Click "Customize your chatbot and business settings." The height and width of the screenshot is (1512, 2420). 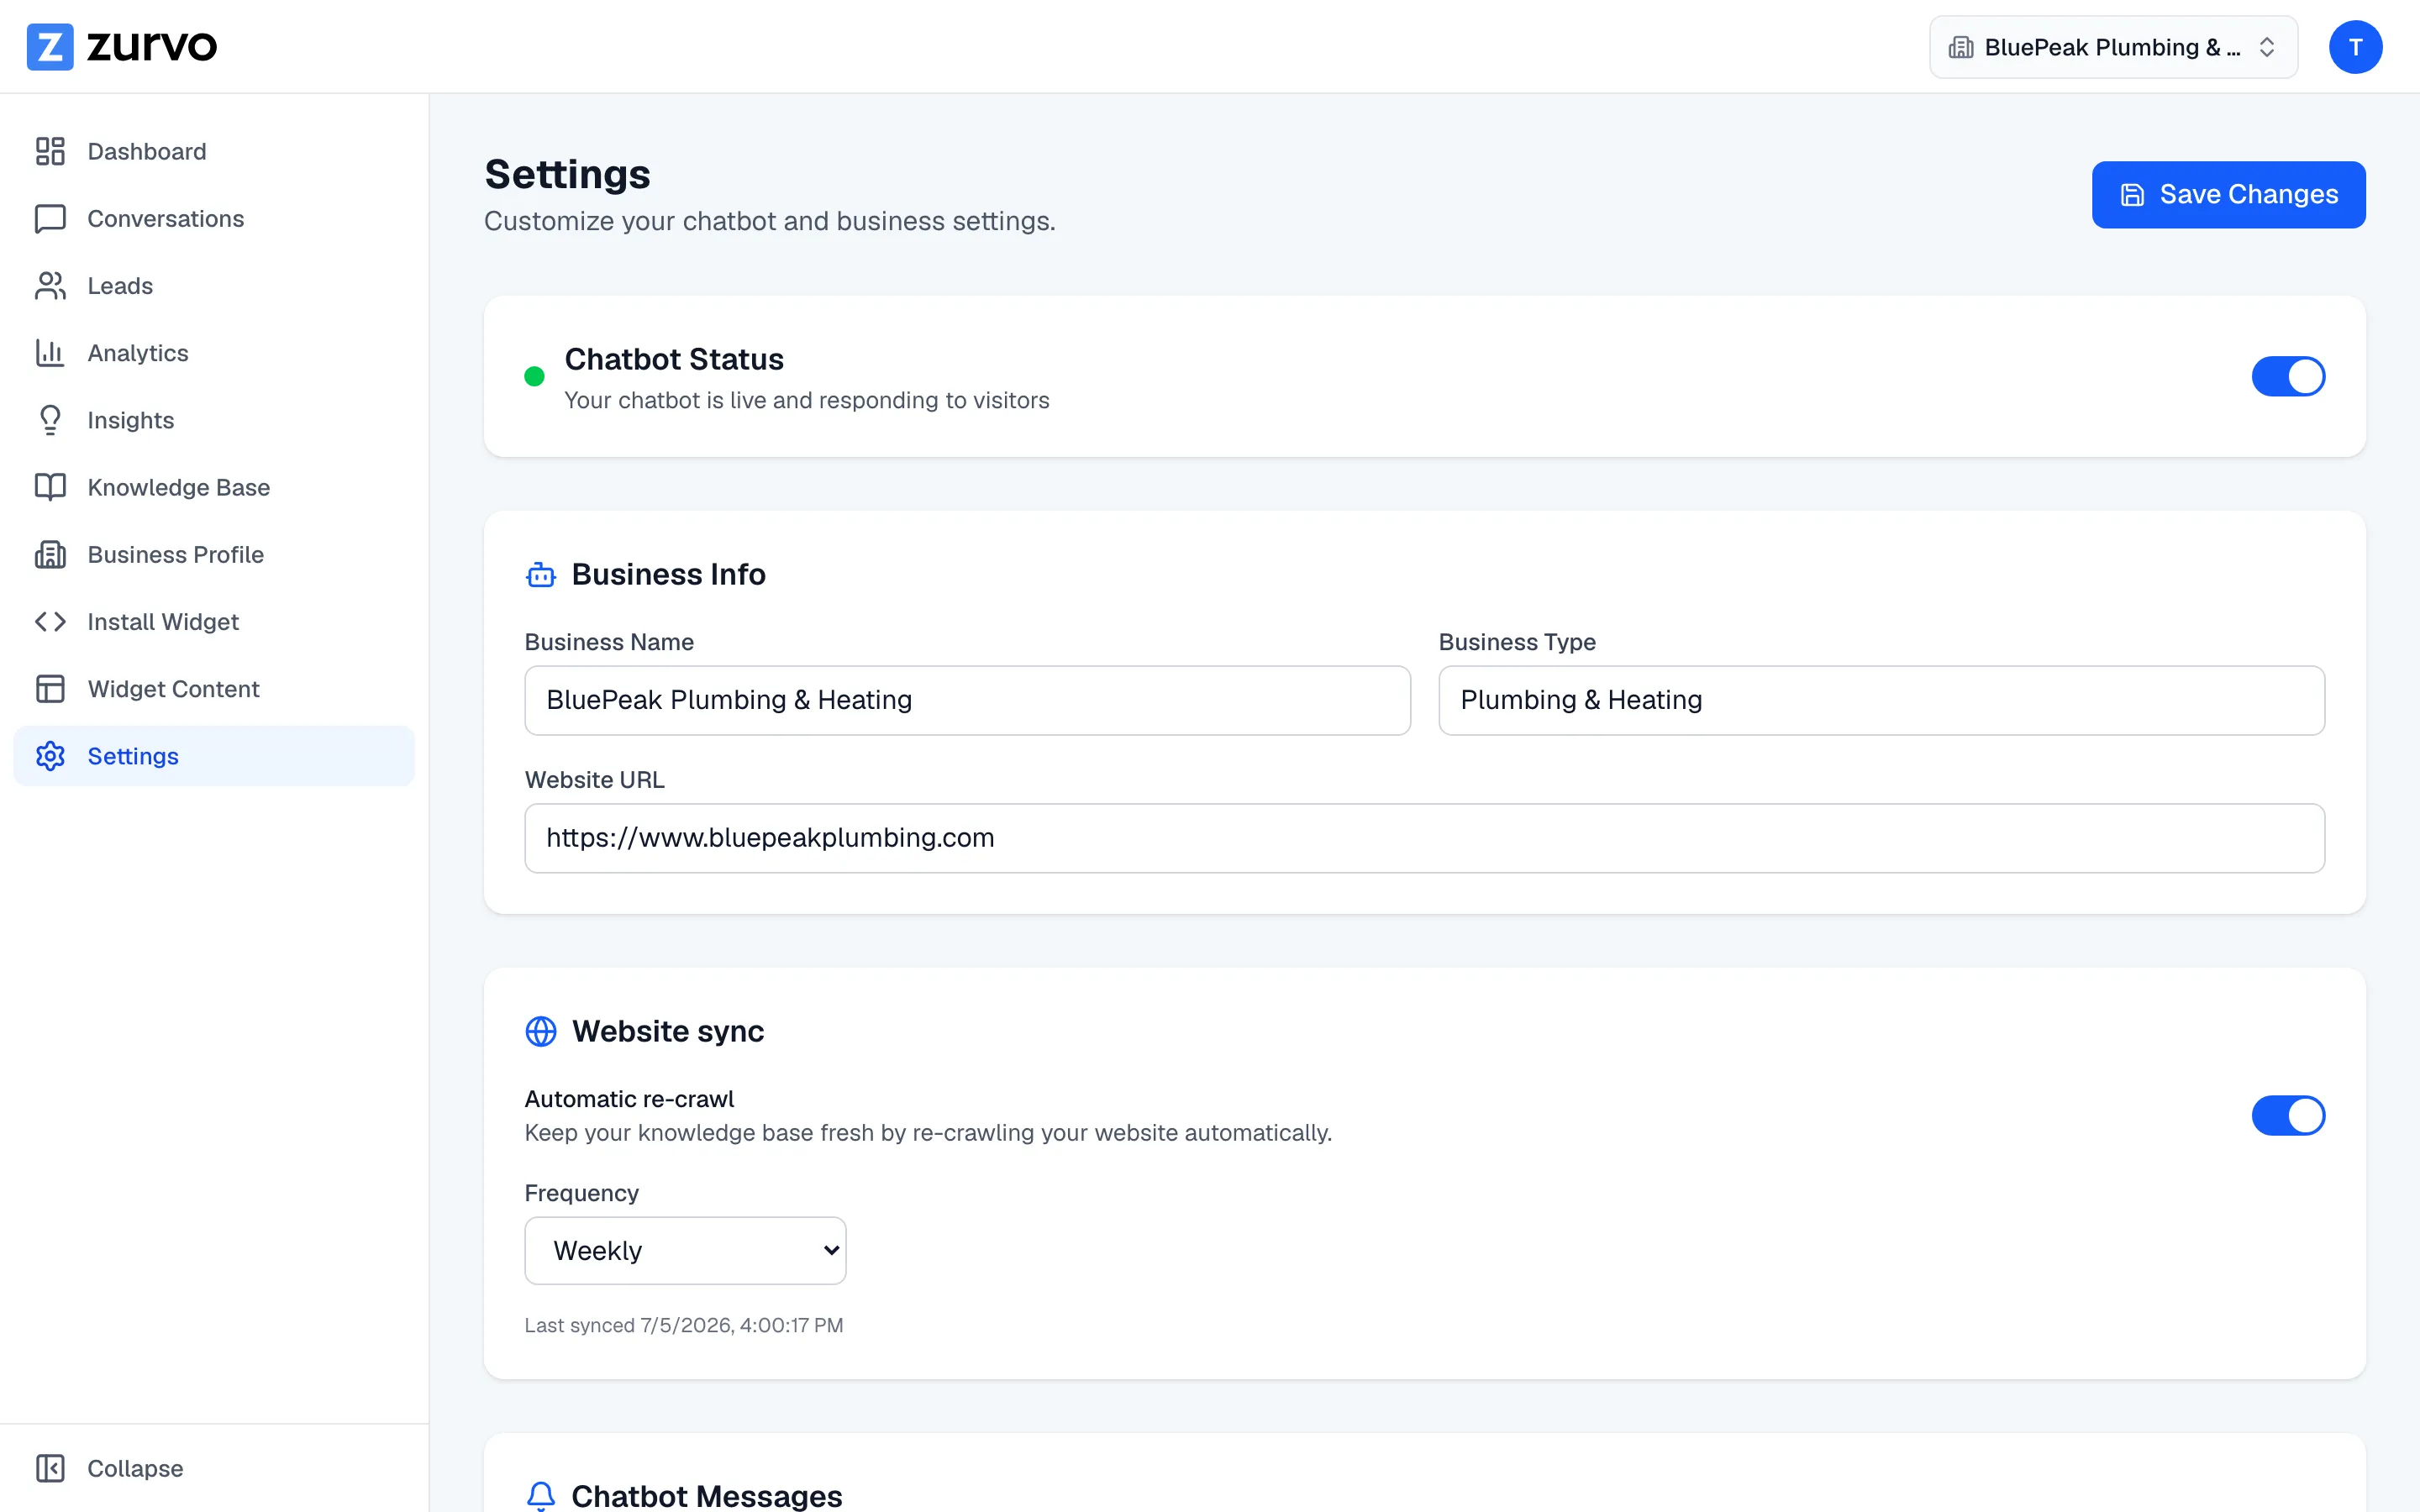[770, 221]
